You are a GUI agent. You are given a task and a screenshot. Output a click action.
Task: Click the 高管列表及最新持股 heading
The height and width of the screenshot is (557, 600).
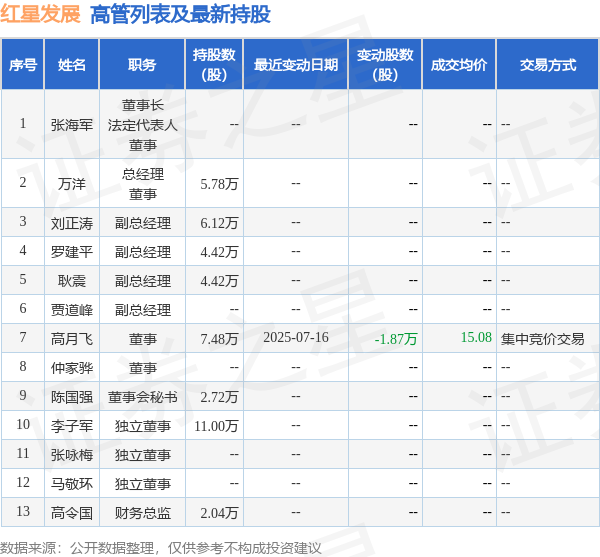181,15
